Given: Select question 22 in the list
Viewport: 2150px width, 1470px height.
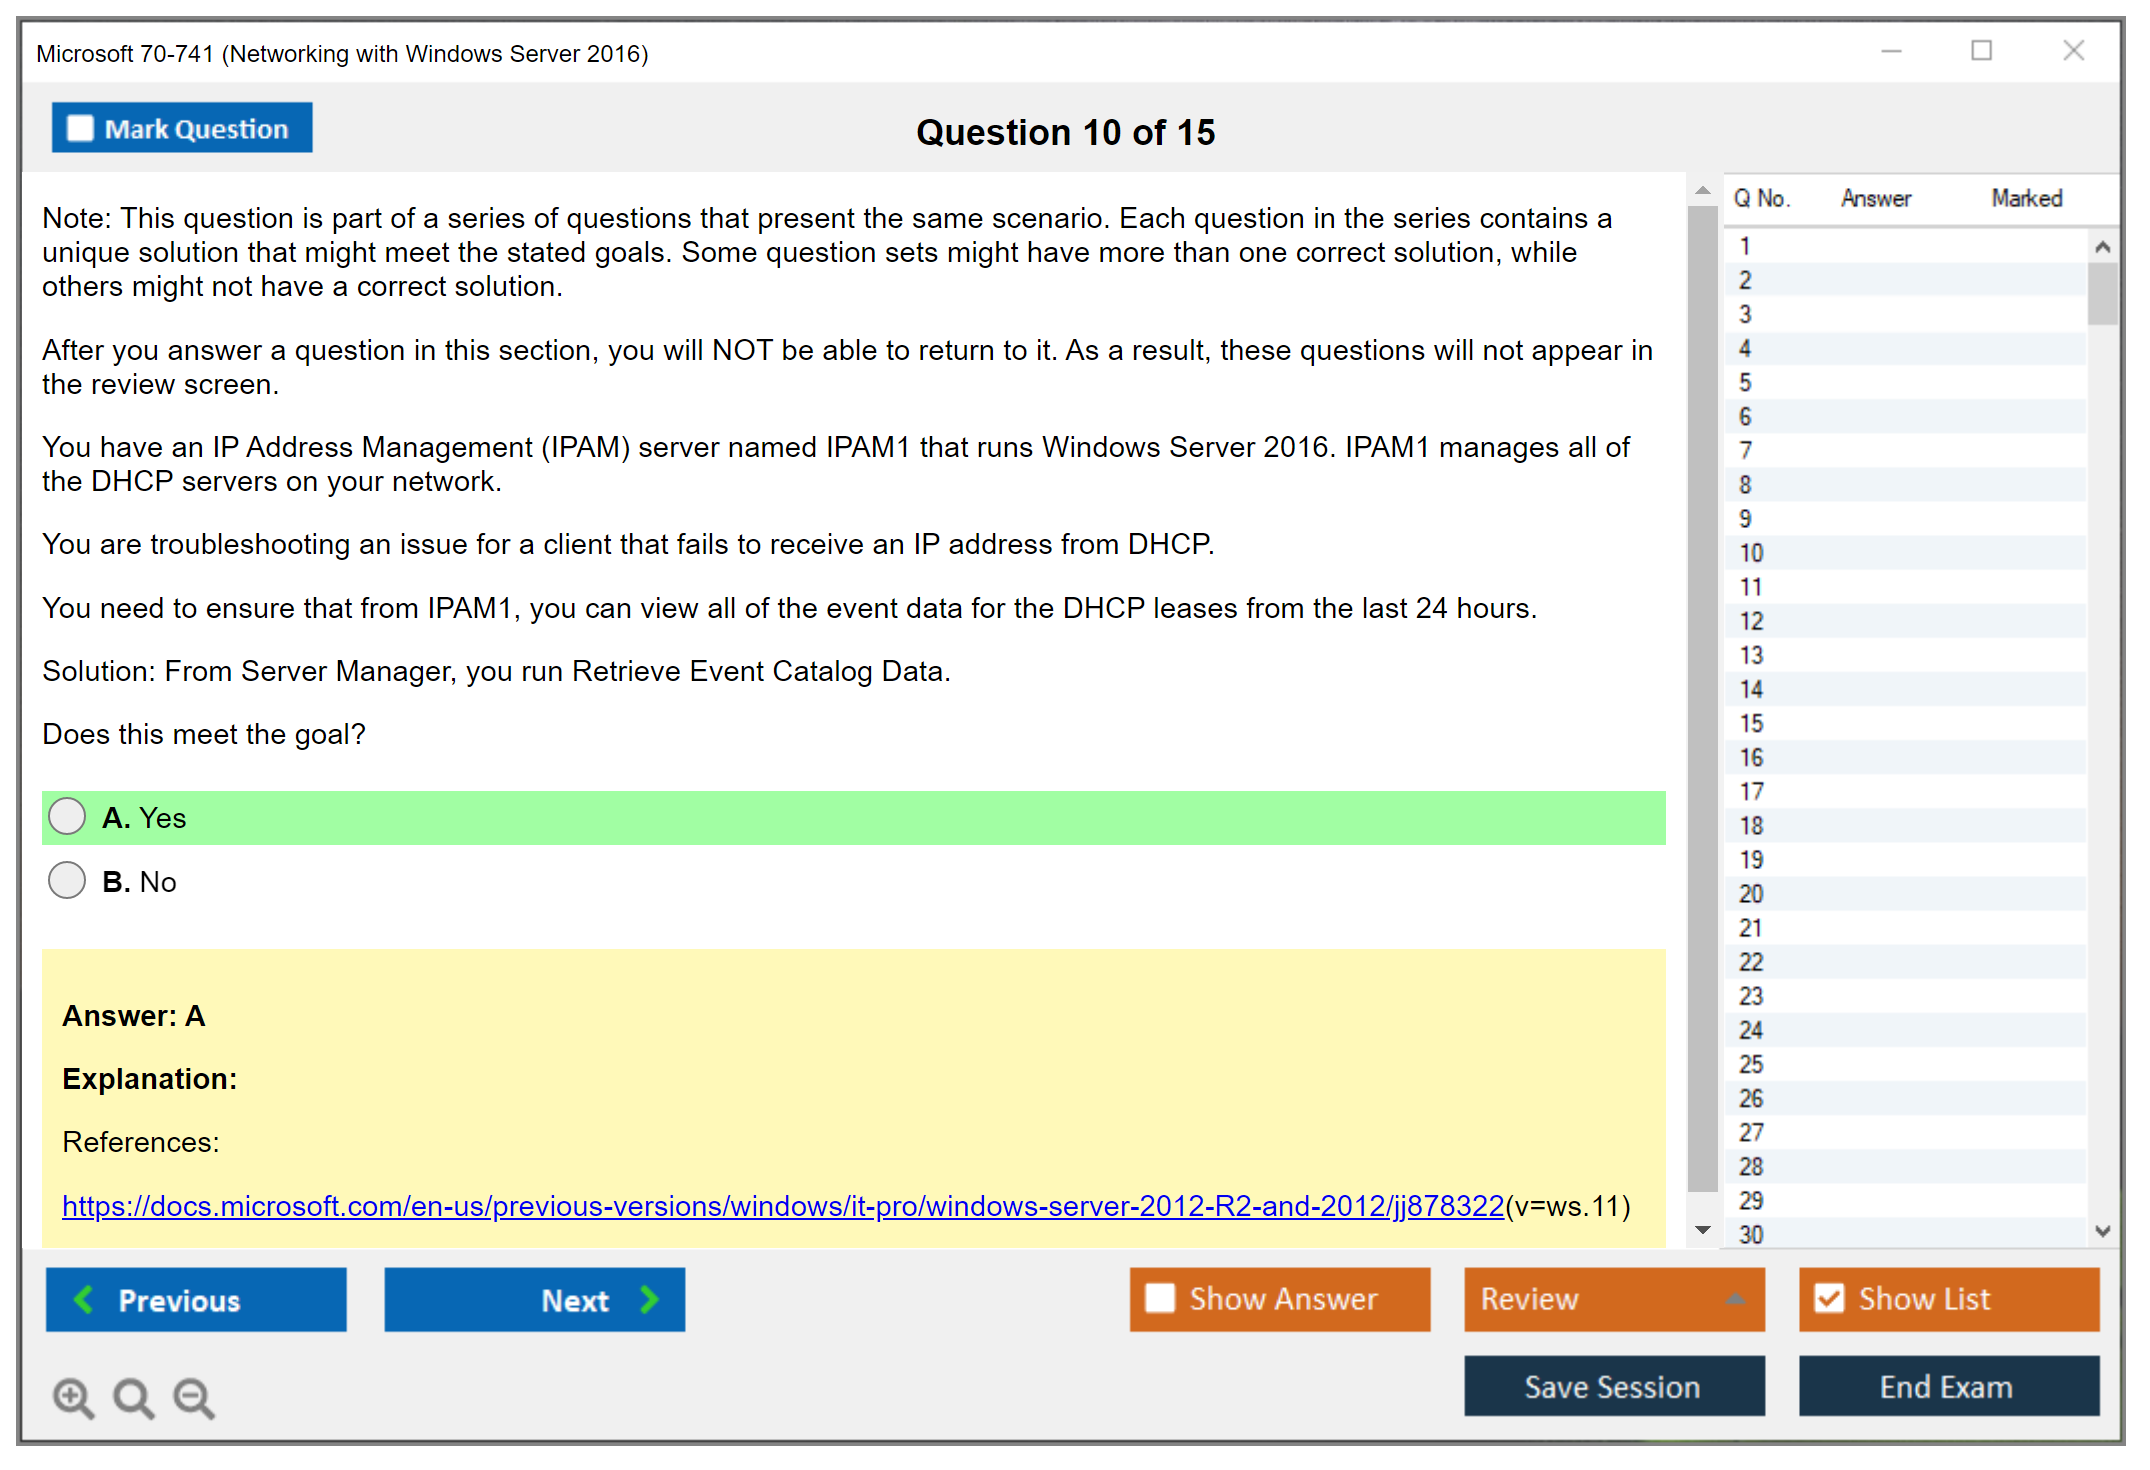Looking at the screenshot, I should pyautogui.click(x=1751, y=962).
